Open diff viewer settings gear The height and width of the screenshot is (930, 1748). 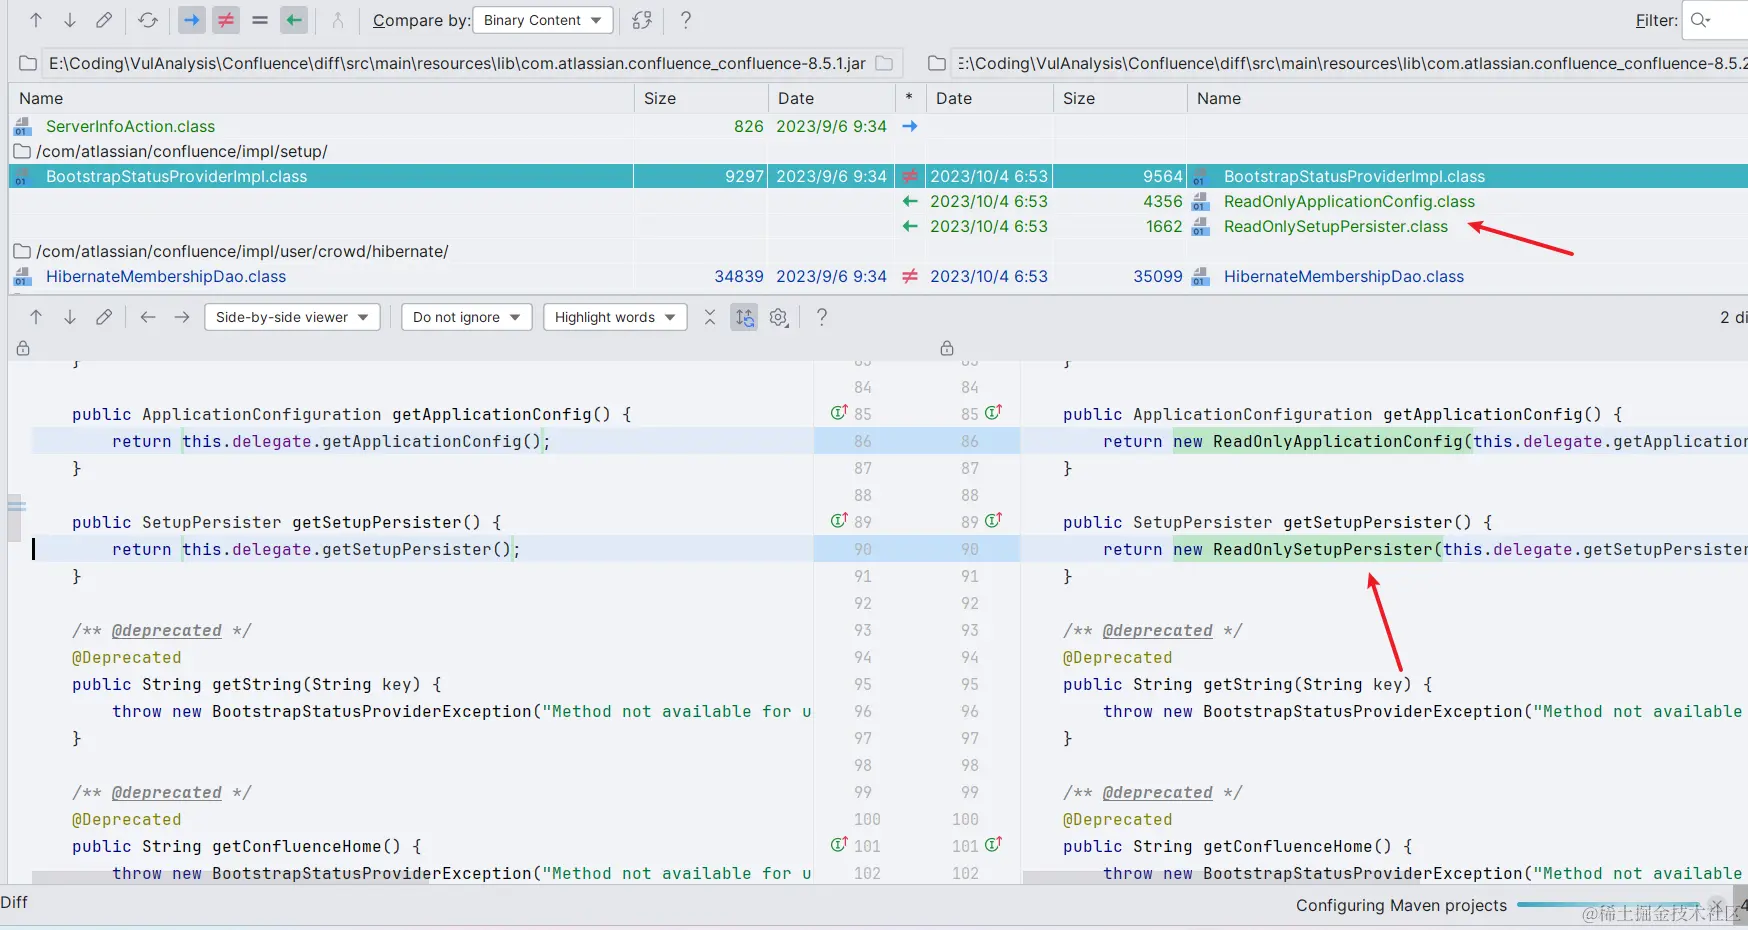pos(779,317)
